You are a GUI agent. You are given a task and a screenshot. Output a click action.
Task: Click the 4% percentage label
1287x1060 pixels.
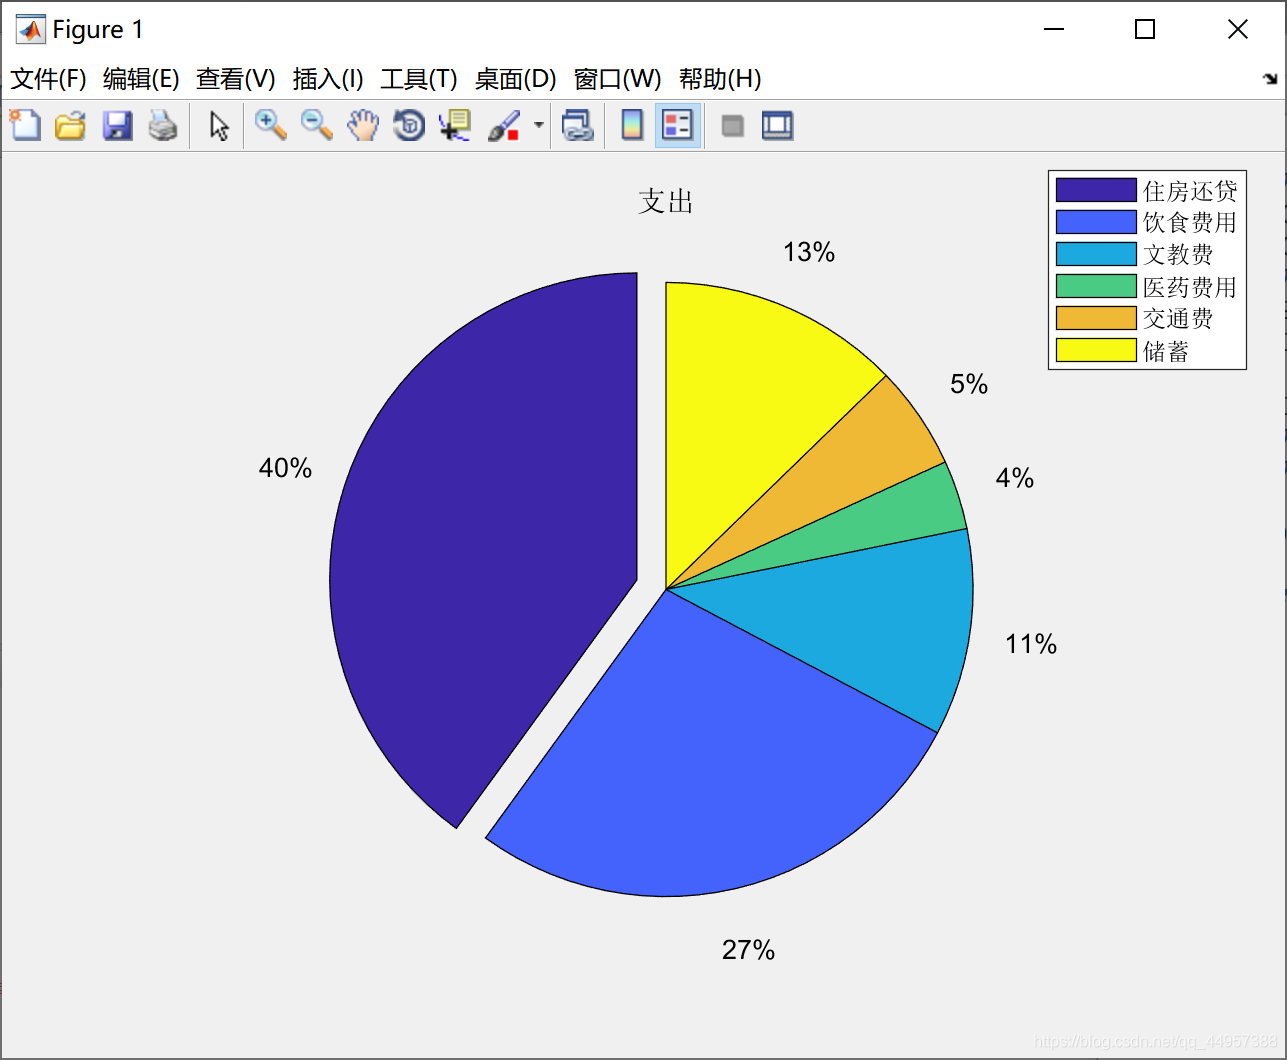pos(1014,478)
